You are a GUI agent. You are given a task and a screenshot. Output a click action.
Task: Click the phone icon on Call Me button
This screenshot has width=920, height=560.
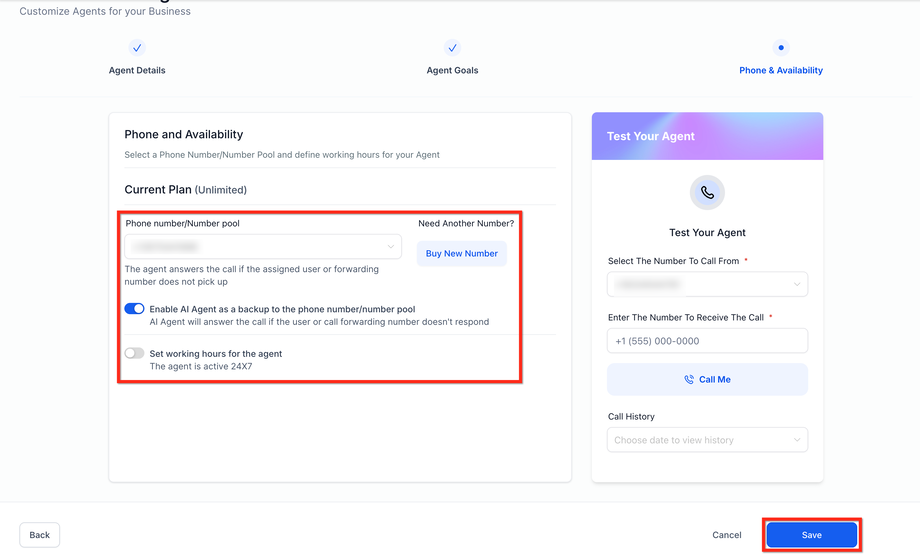point(689,380)
